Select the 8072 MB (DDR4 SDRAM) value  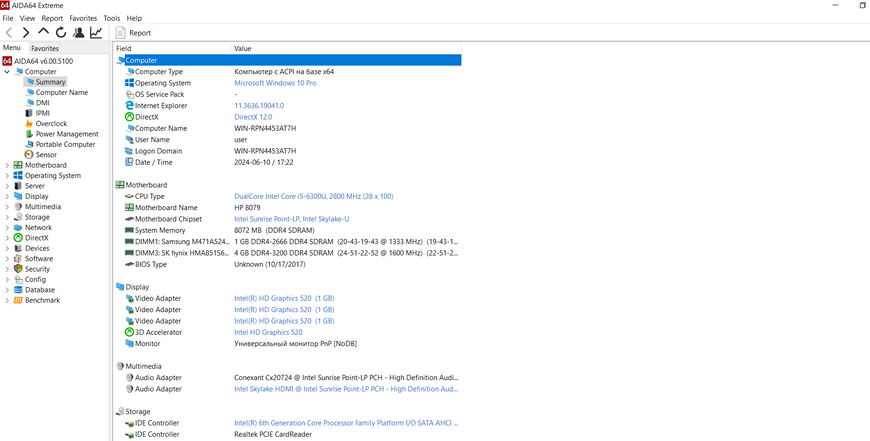275,230
